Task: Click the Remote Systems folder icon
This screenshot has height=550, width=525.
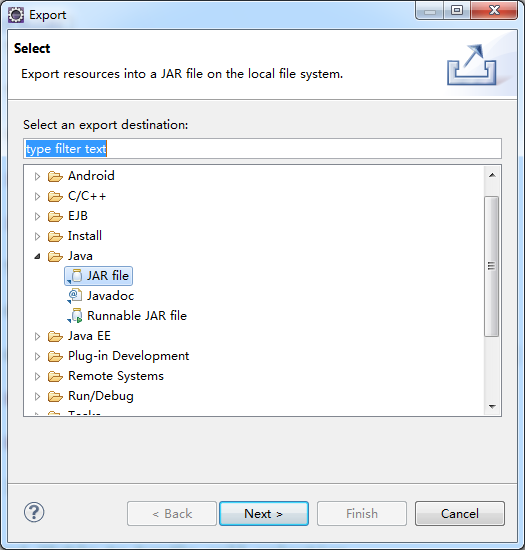Action: tap(55, 376)
